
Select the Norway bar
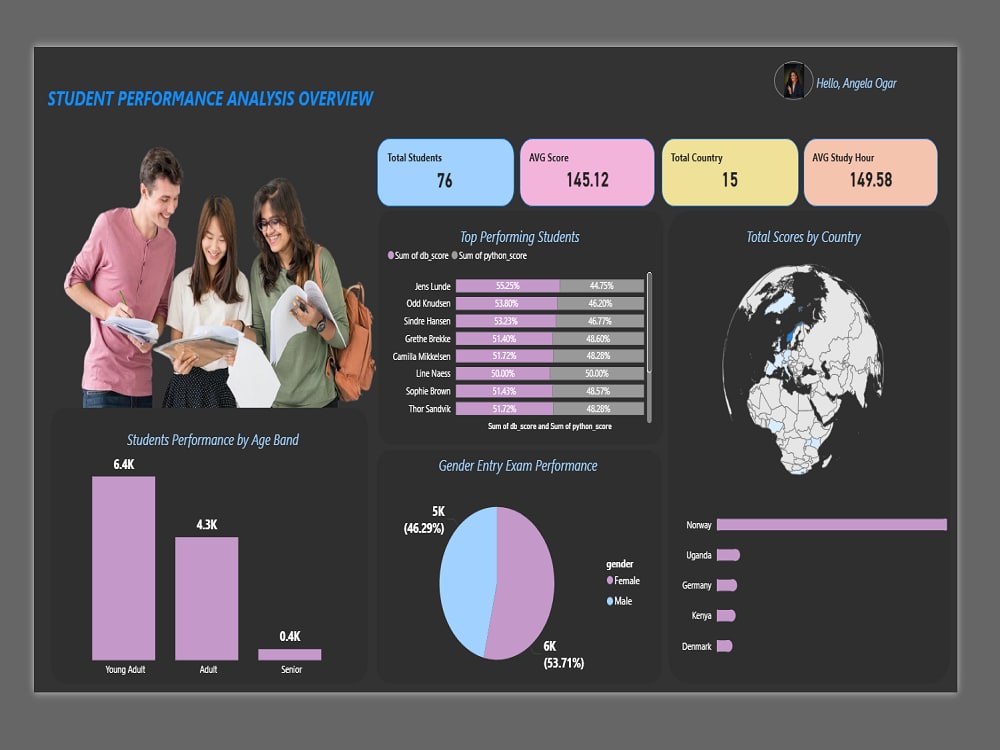tap(832, 524)
